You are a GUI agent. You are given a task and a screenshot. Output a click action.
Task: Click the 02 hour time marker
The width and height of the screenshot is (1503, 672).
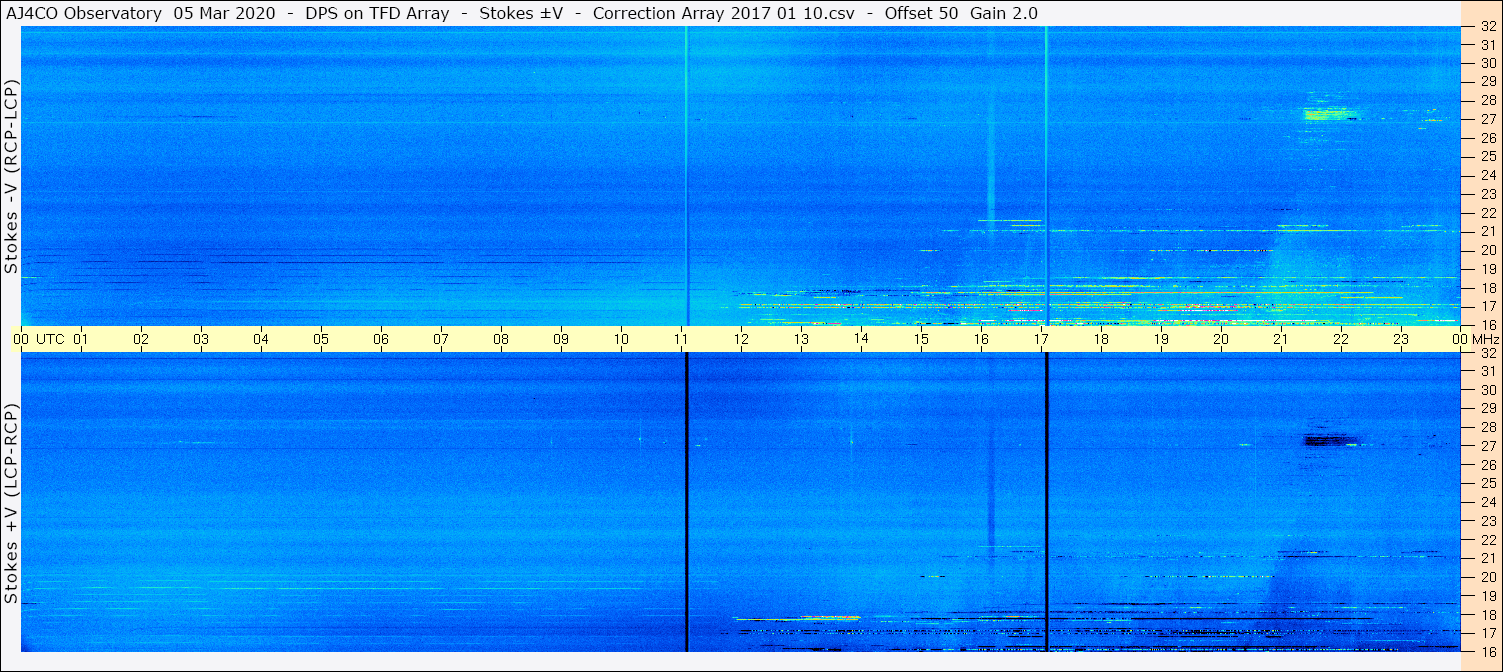pyautogui.click(x=141, y=339)
